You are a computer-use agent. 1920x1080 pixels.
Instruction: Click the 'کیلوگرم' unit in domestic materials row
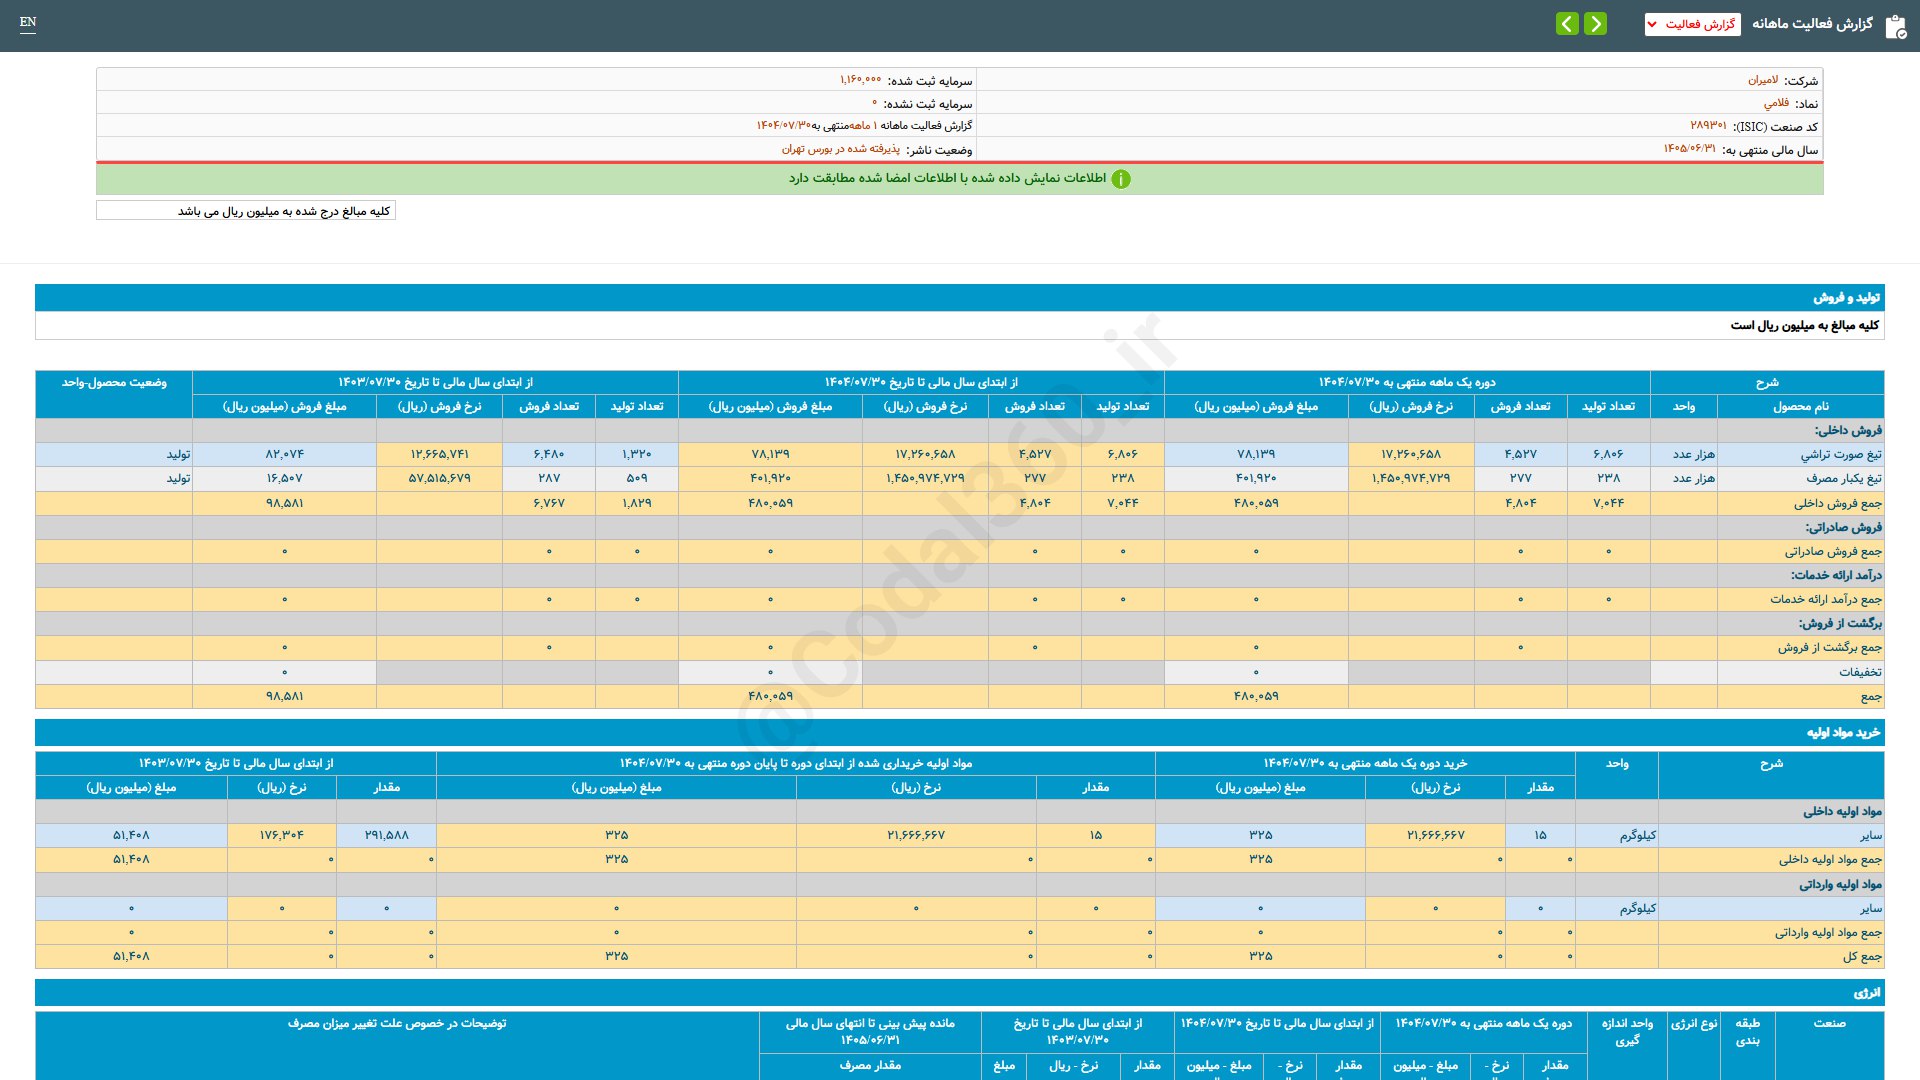coord(1637,835)
